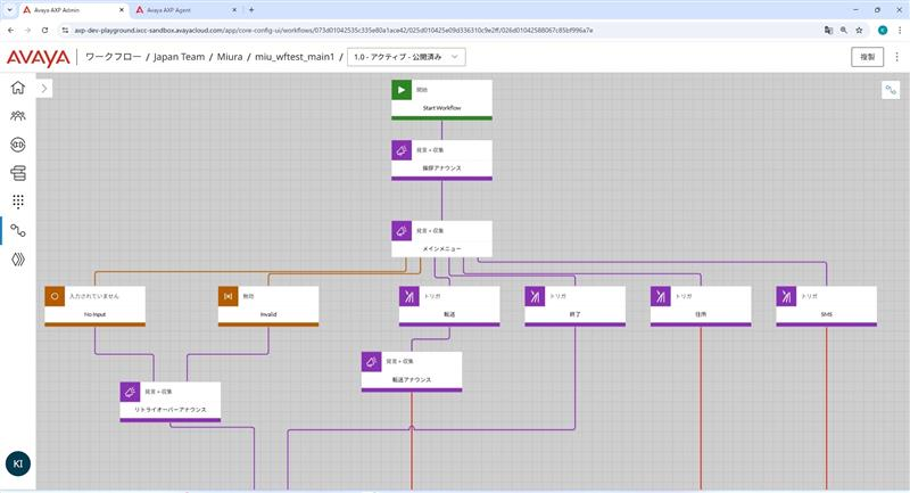Image resolution: width=910 pixels, height=493 pixels.
Task: Click the trigger icon on SMS node
Action: pyautogui.click(x=786, y=296)
